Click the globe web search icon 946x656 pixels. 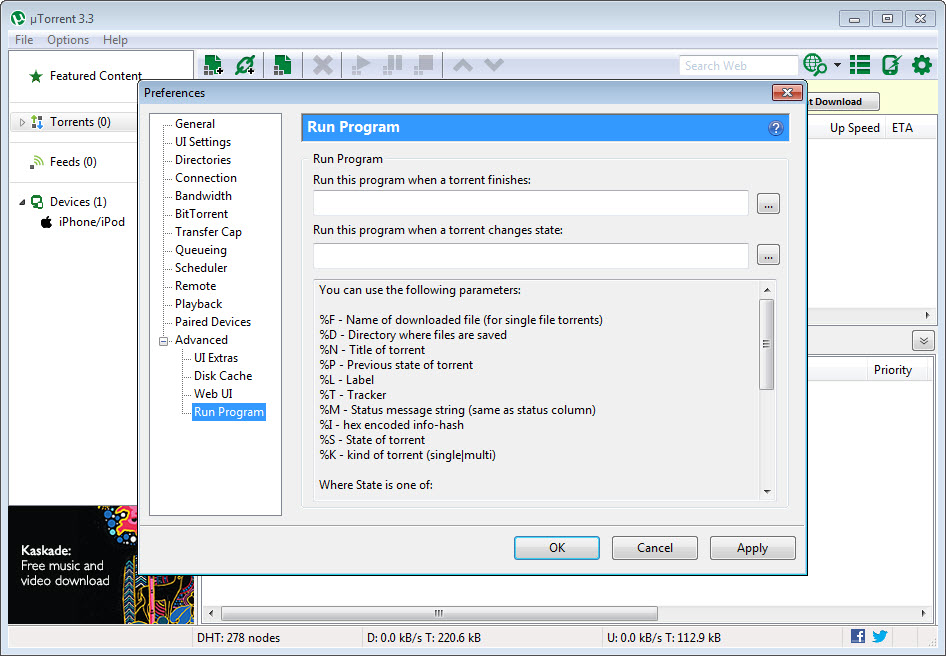coord(815,65)
